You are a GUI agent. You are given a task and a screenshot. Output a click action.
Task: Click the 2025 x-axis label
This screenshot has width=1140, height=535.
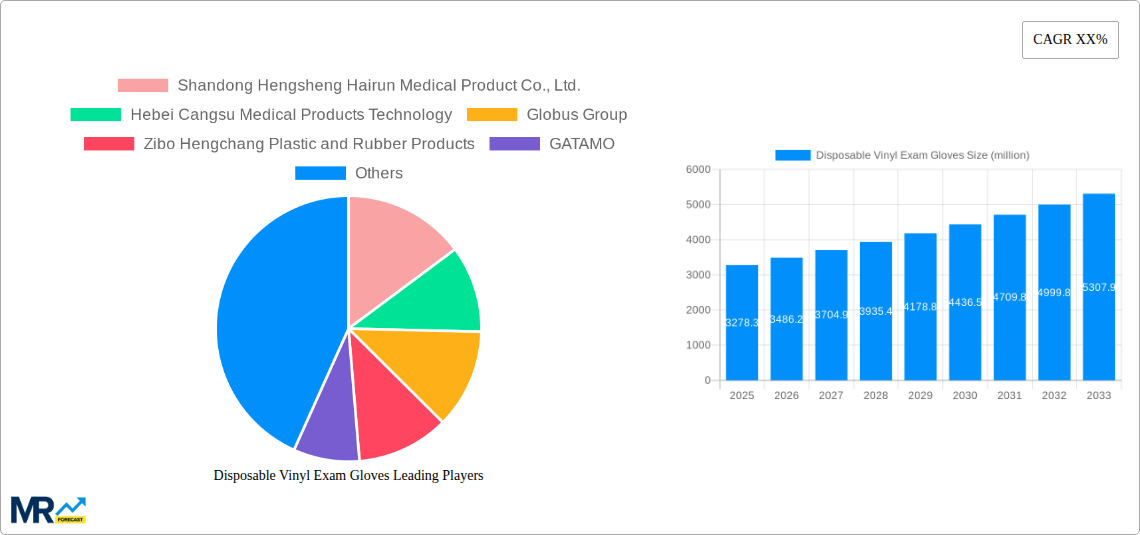[x=742, y=395]
